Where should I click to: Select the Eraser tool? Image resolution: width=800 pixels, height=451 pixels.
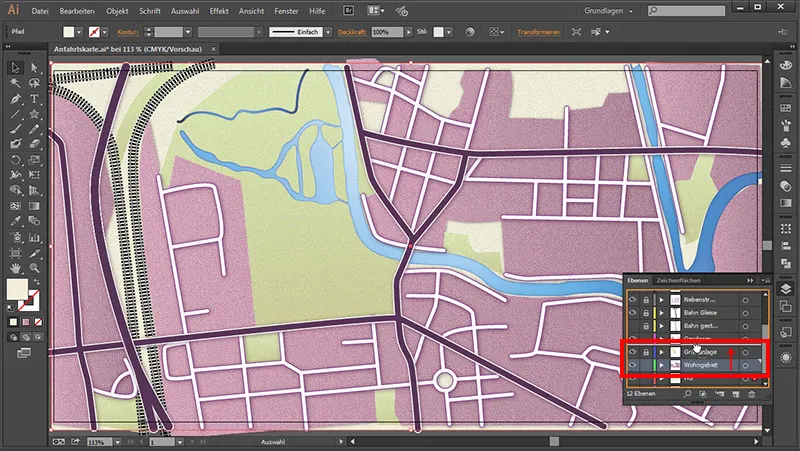pos(34,144)
